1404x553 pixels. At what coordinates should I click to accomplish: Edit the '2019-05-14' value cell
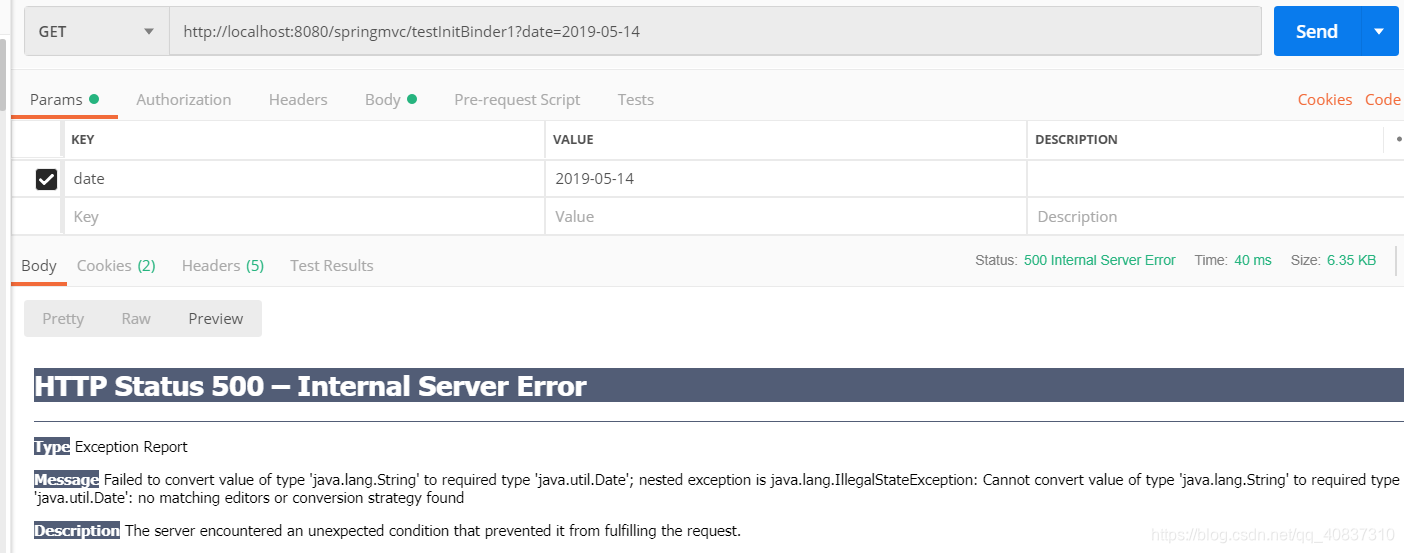(x=786, y=179)
